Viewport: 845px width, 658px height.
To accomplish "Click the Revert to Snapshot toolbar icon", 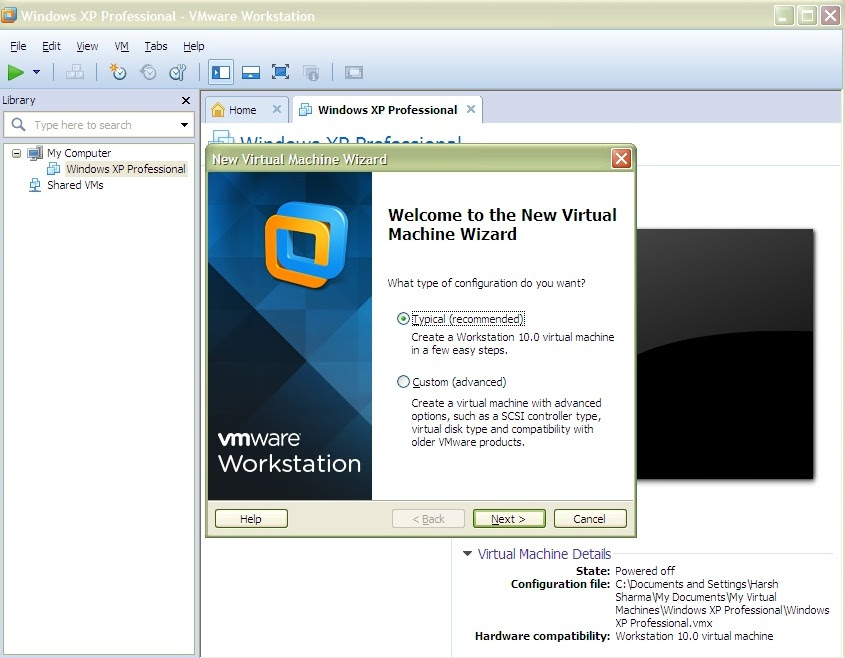I will coord(148,72).
